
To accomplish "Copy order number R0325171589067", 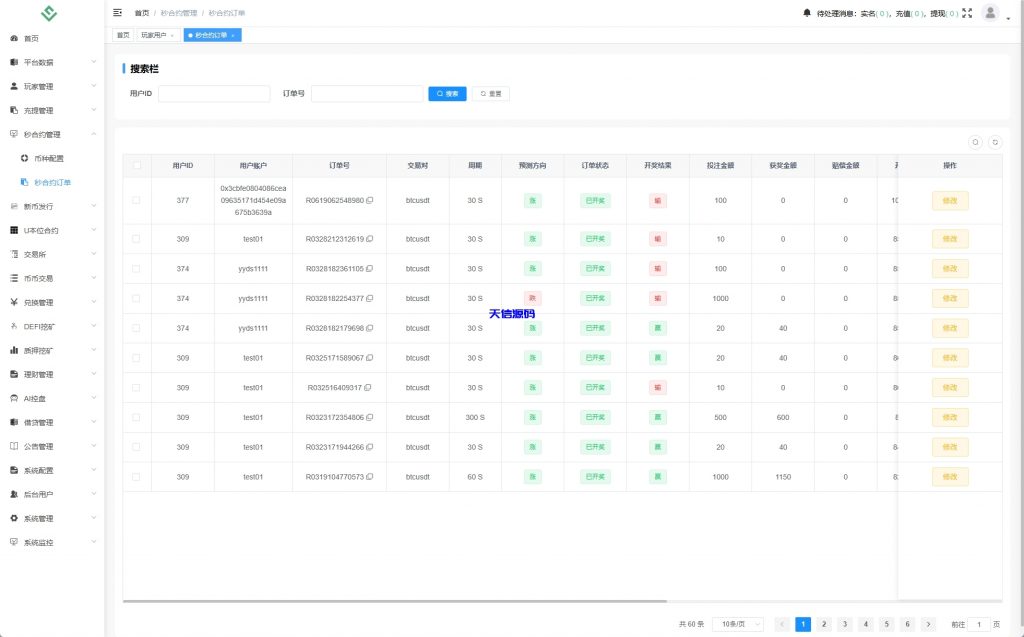I will pyautogui.click(x=370, y=358).
